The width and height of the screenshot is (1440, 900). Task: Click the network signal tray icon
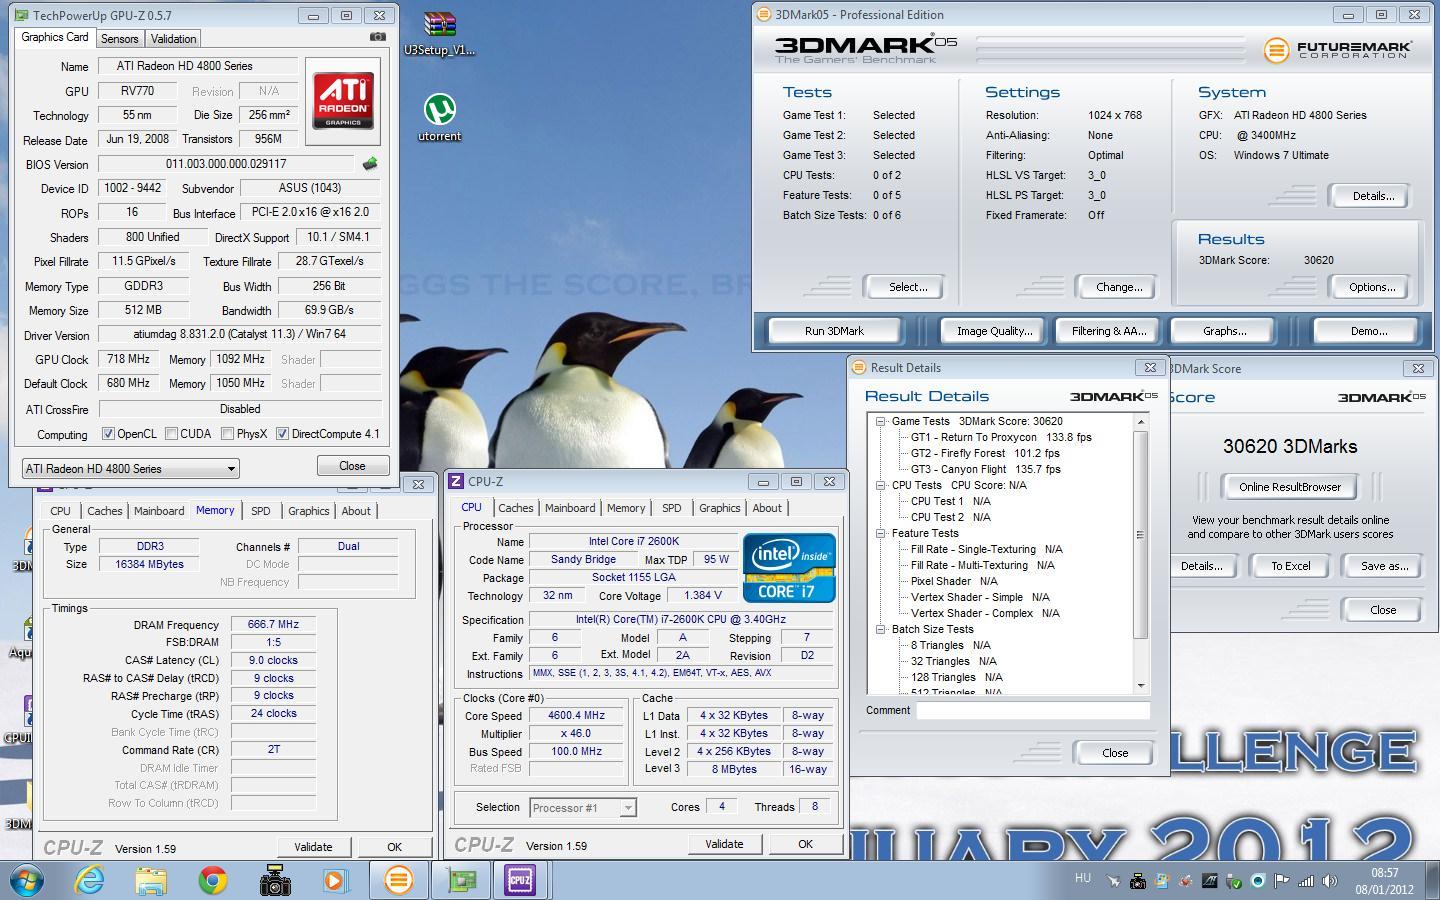pyautogui.click(x=1306, y=881)
